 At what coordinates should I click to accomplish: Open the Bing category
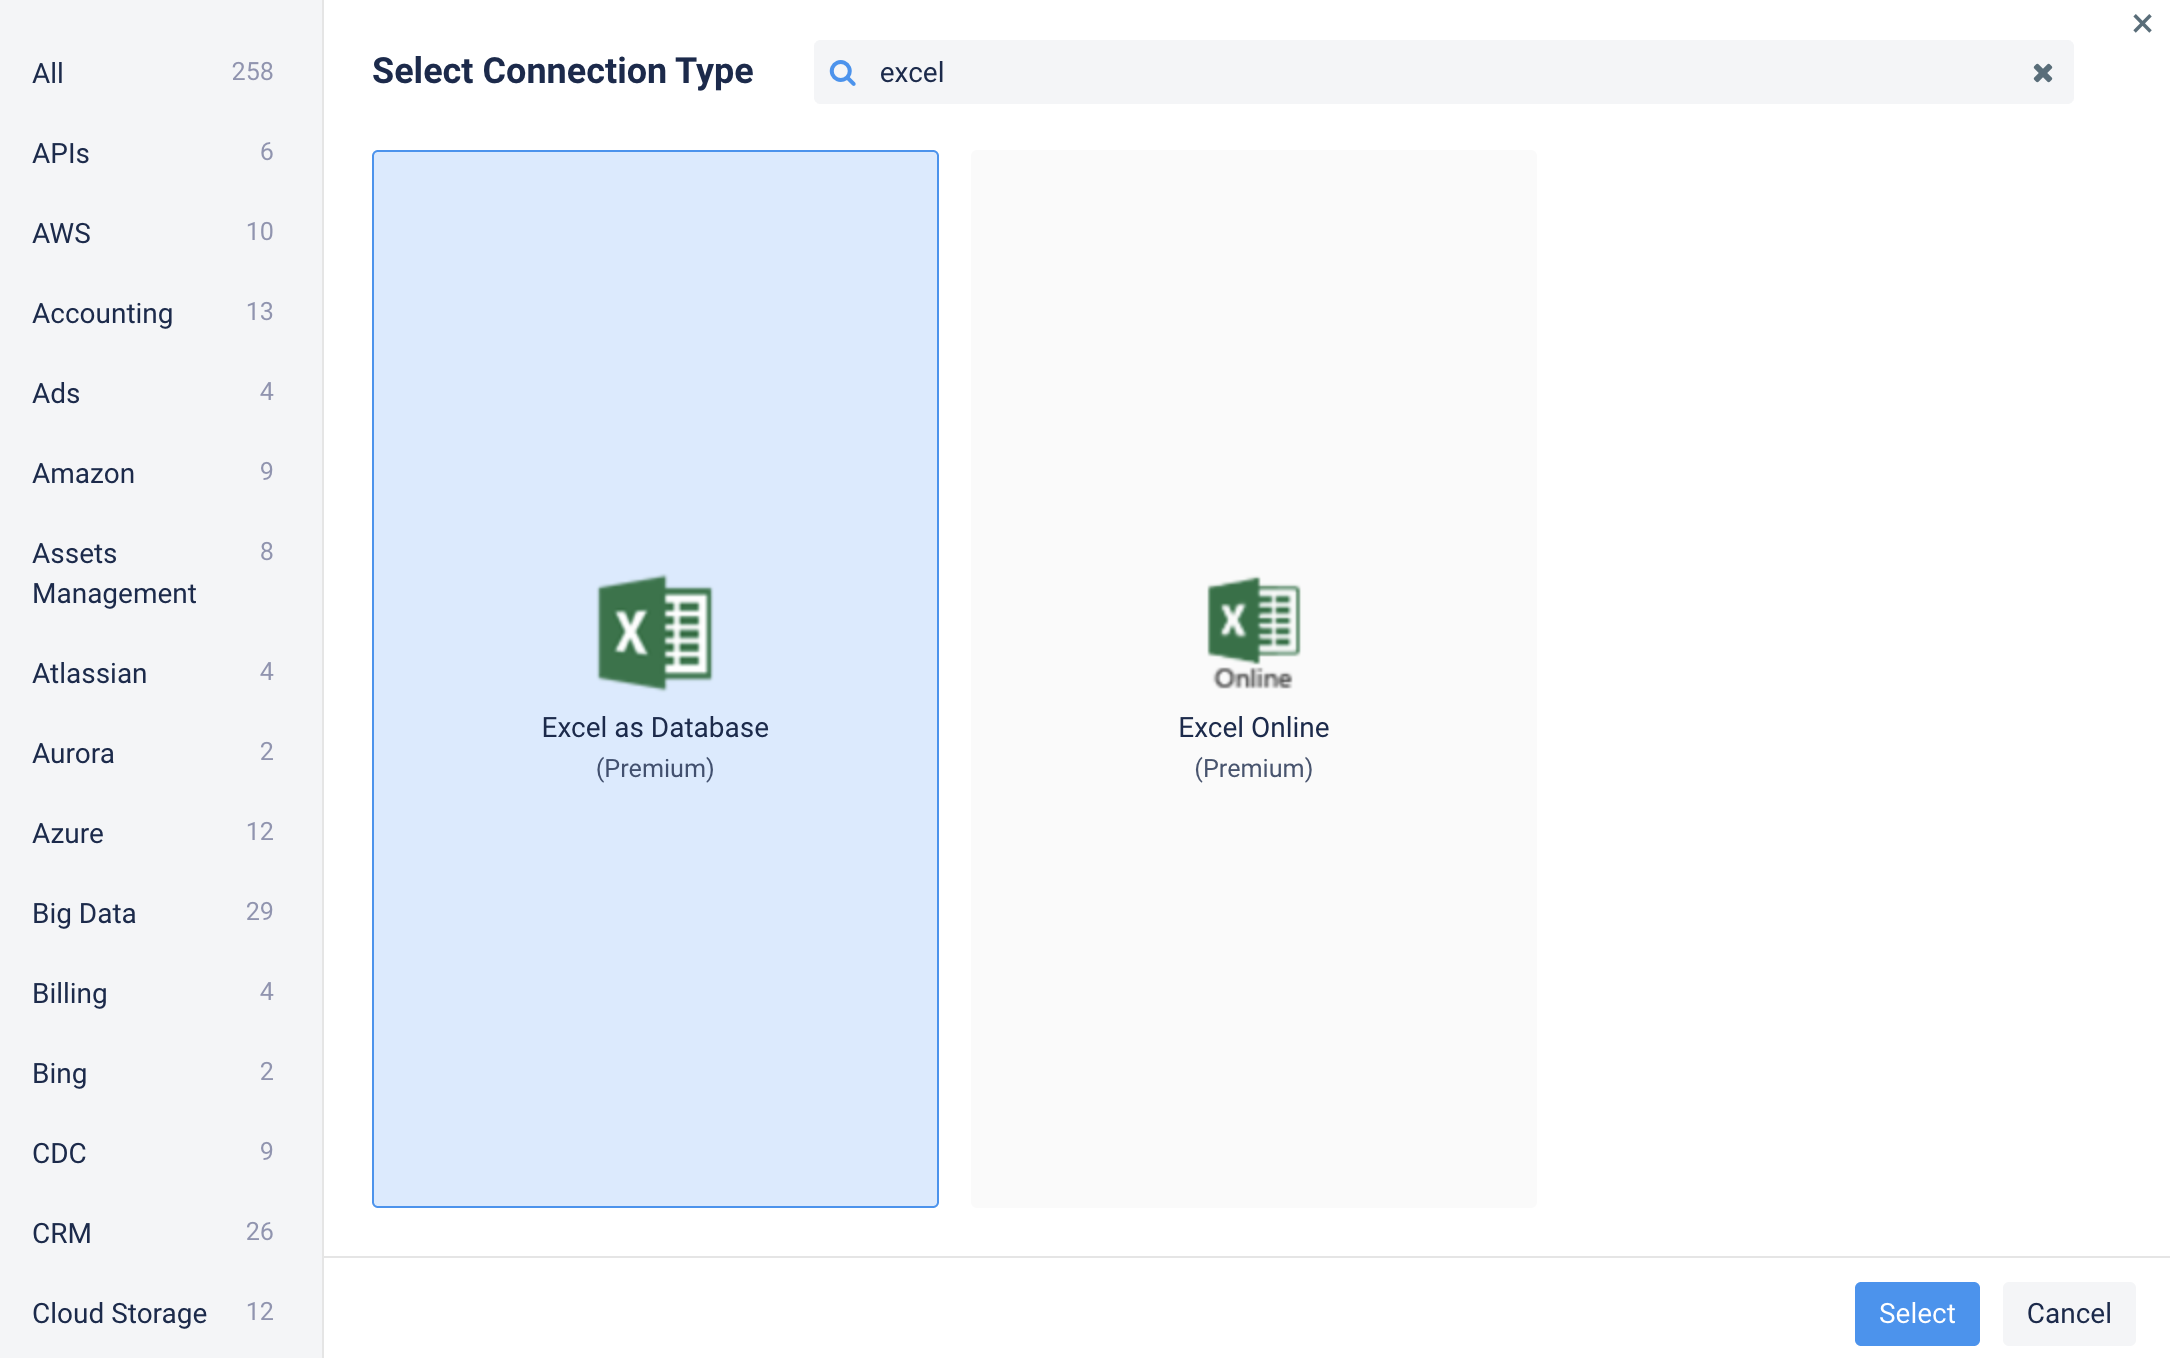153,1073
